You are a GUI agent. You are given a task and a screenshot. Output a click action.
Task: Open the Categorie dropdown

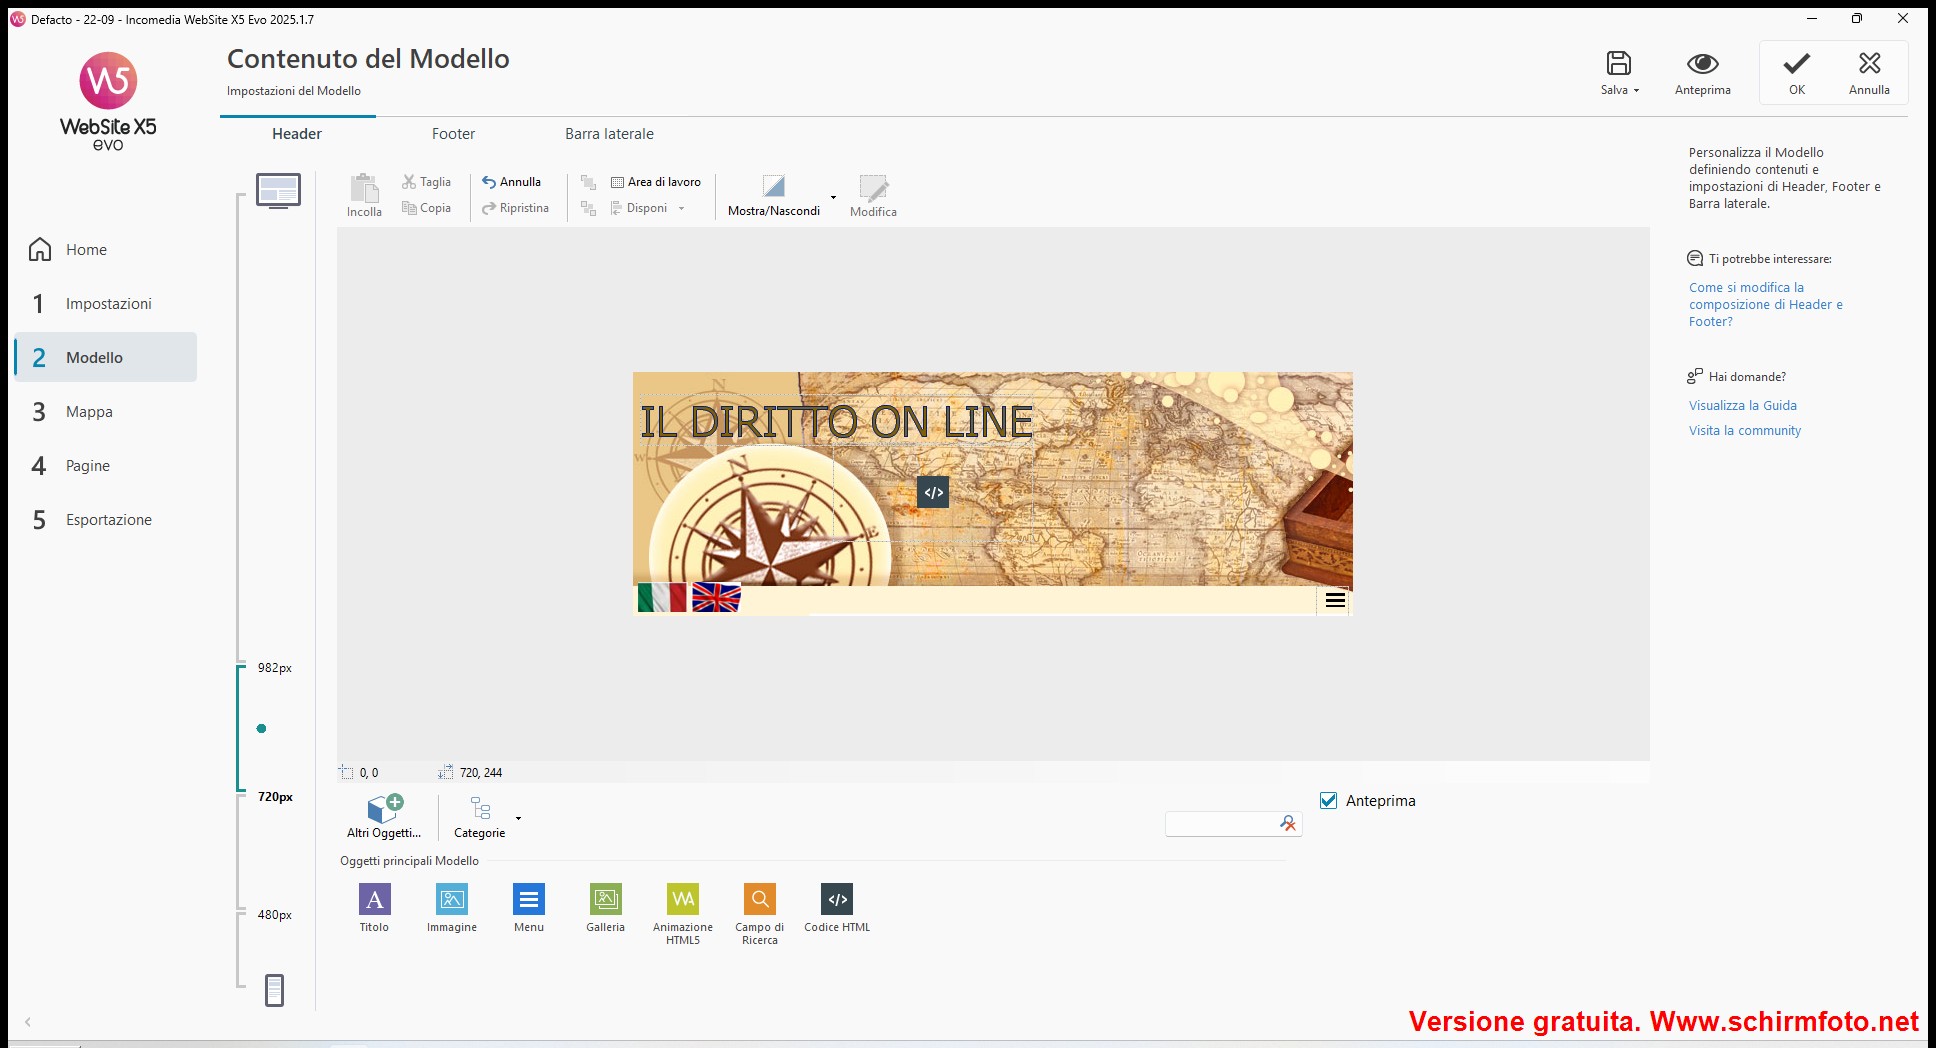[518, 818]
